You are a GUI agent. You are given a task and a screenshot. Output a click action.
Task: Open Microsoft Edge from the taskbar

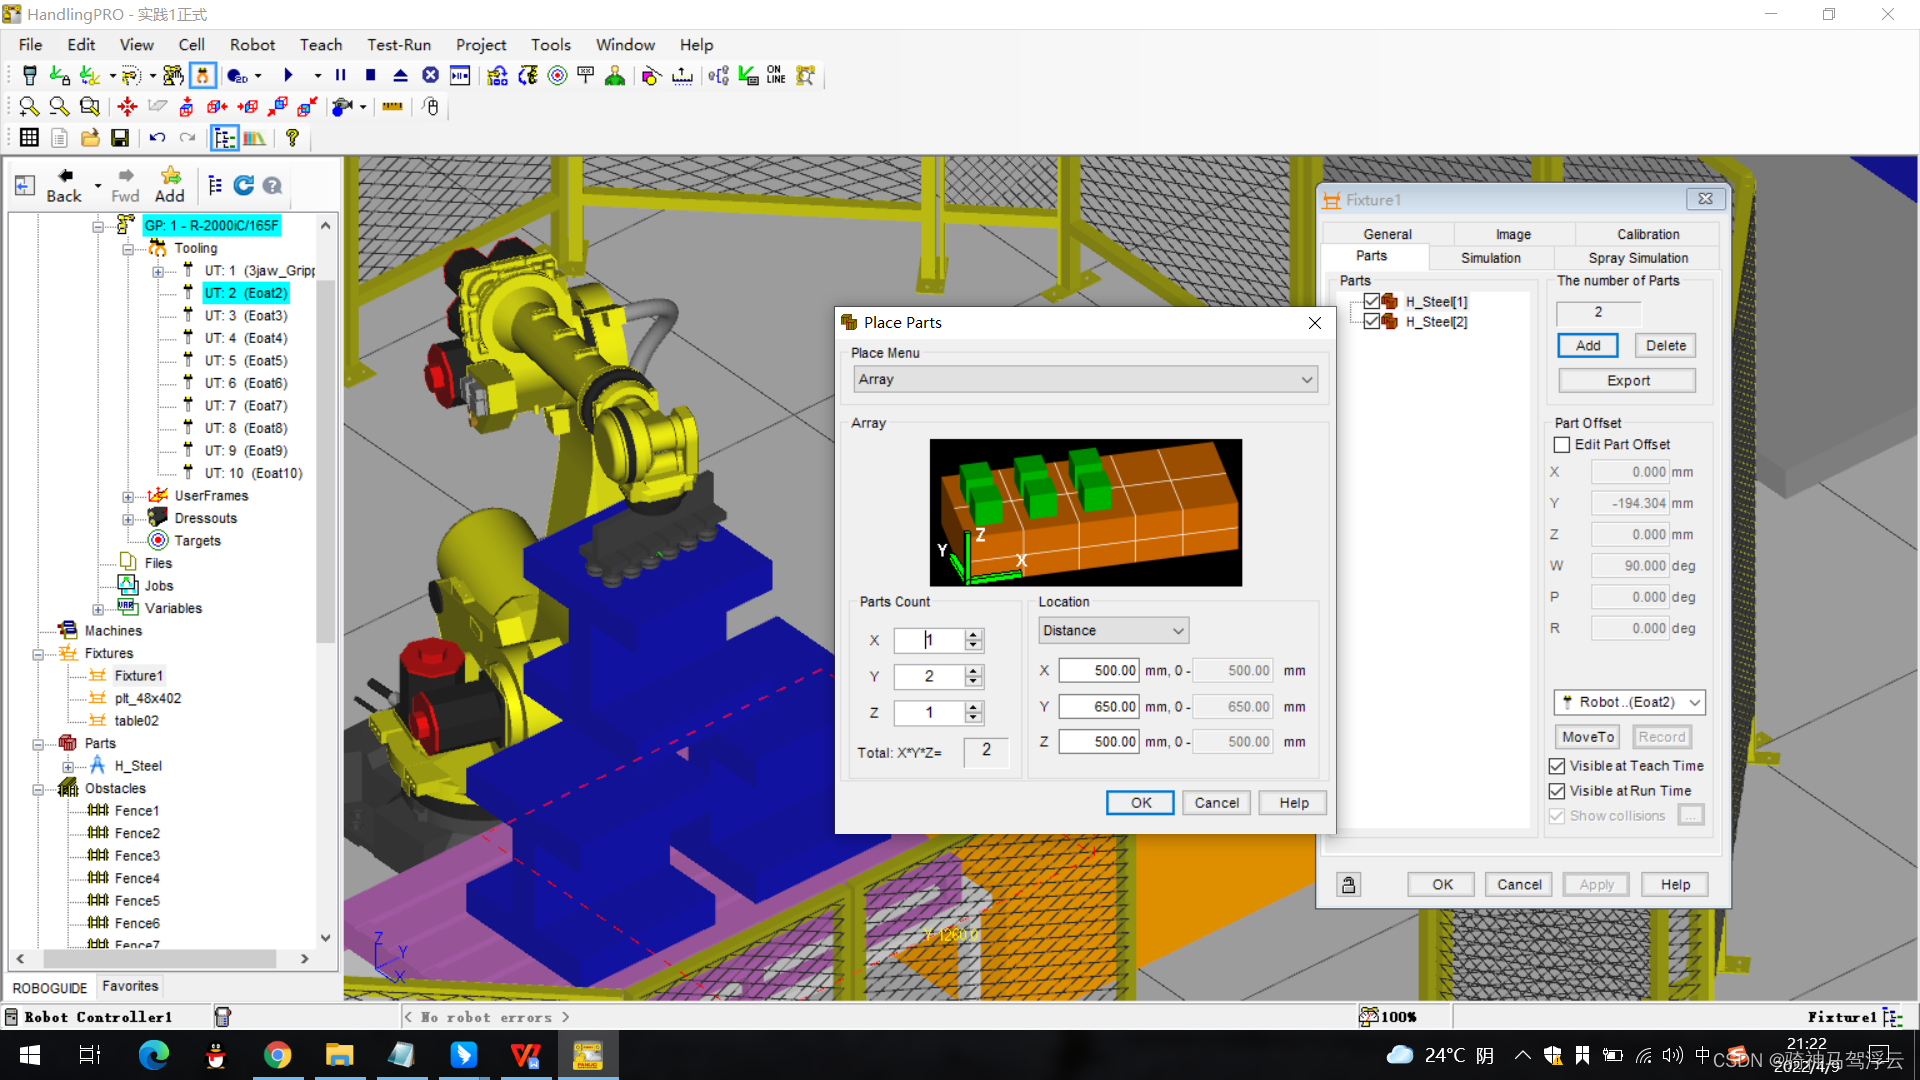153,1055
